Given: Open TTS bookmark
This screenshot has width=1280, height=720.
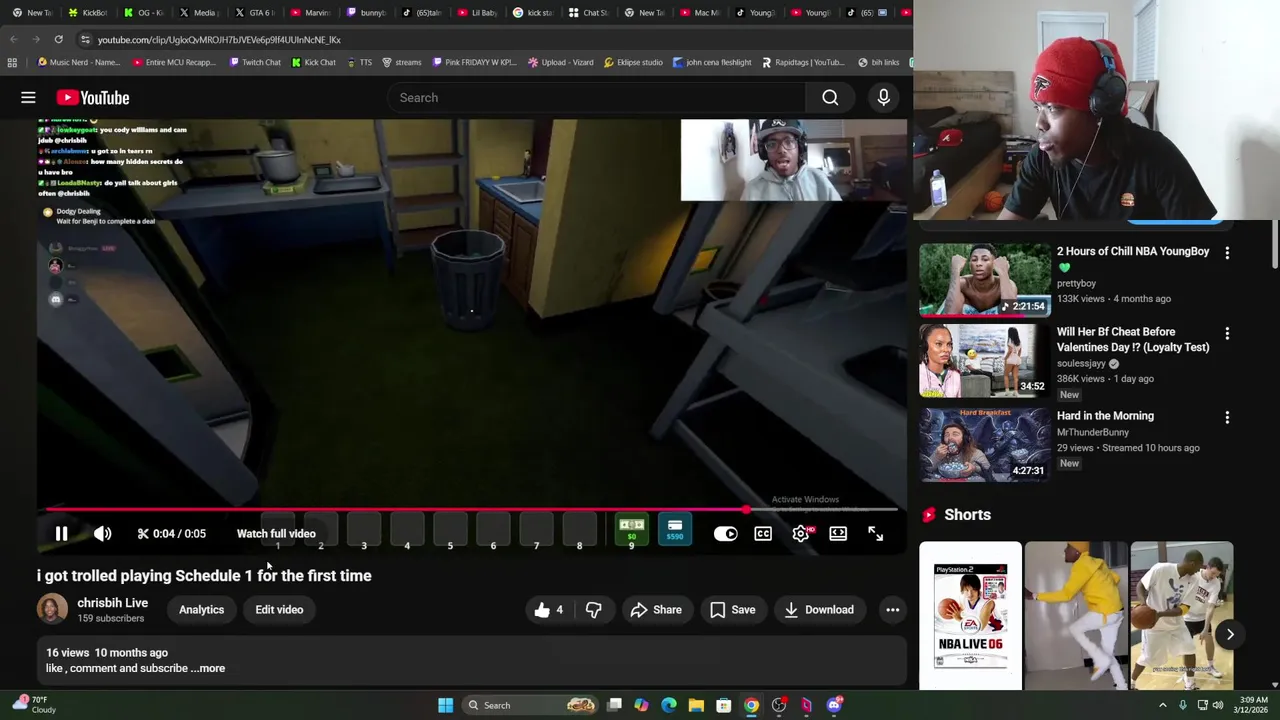Looking at the screenshot, I should (358, 62).
